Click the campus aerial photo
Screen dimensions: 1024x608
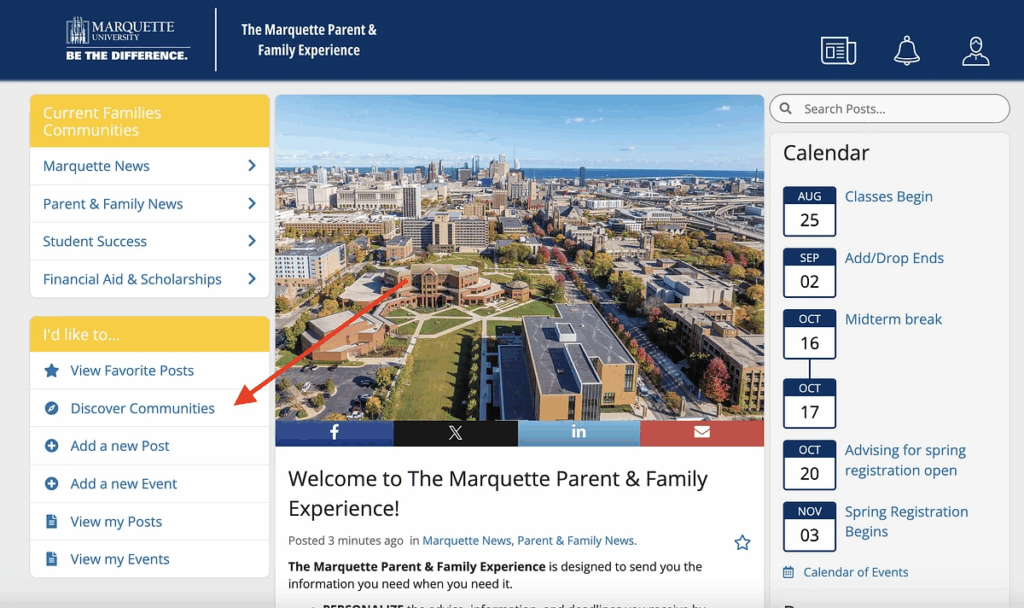tap(518, 257)
